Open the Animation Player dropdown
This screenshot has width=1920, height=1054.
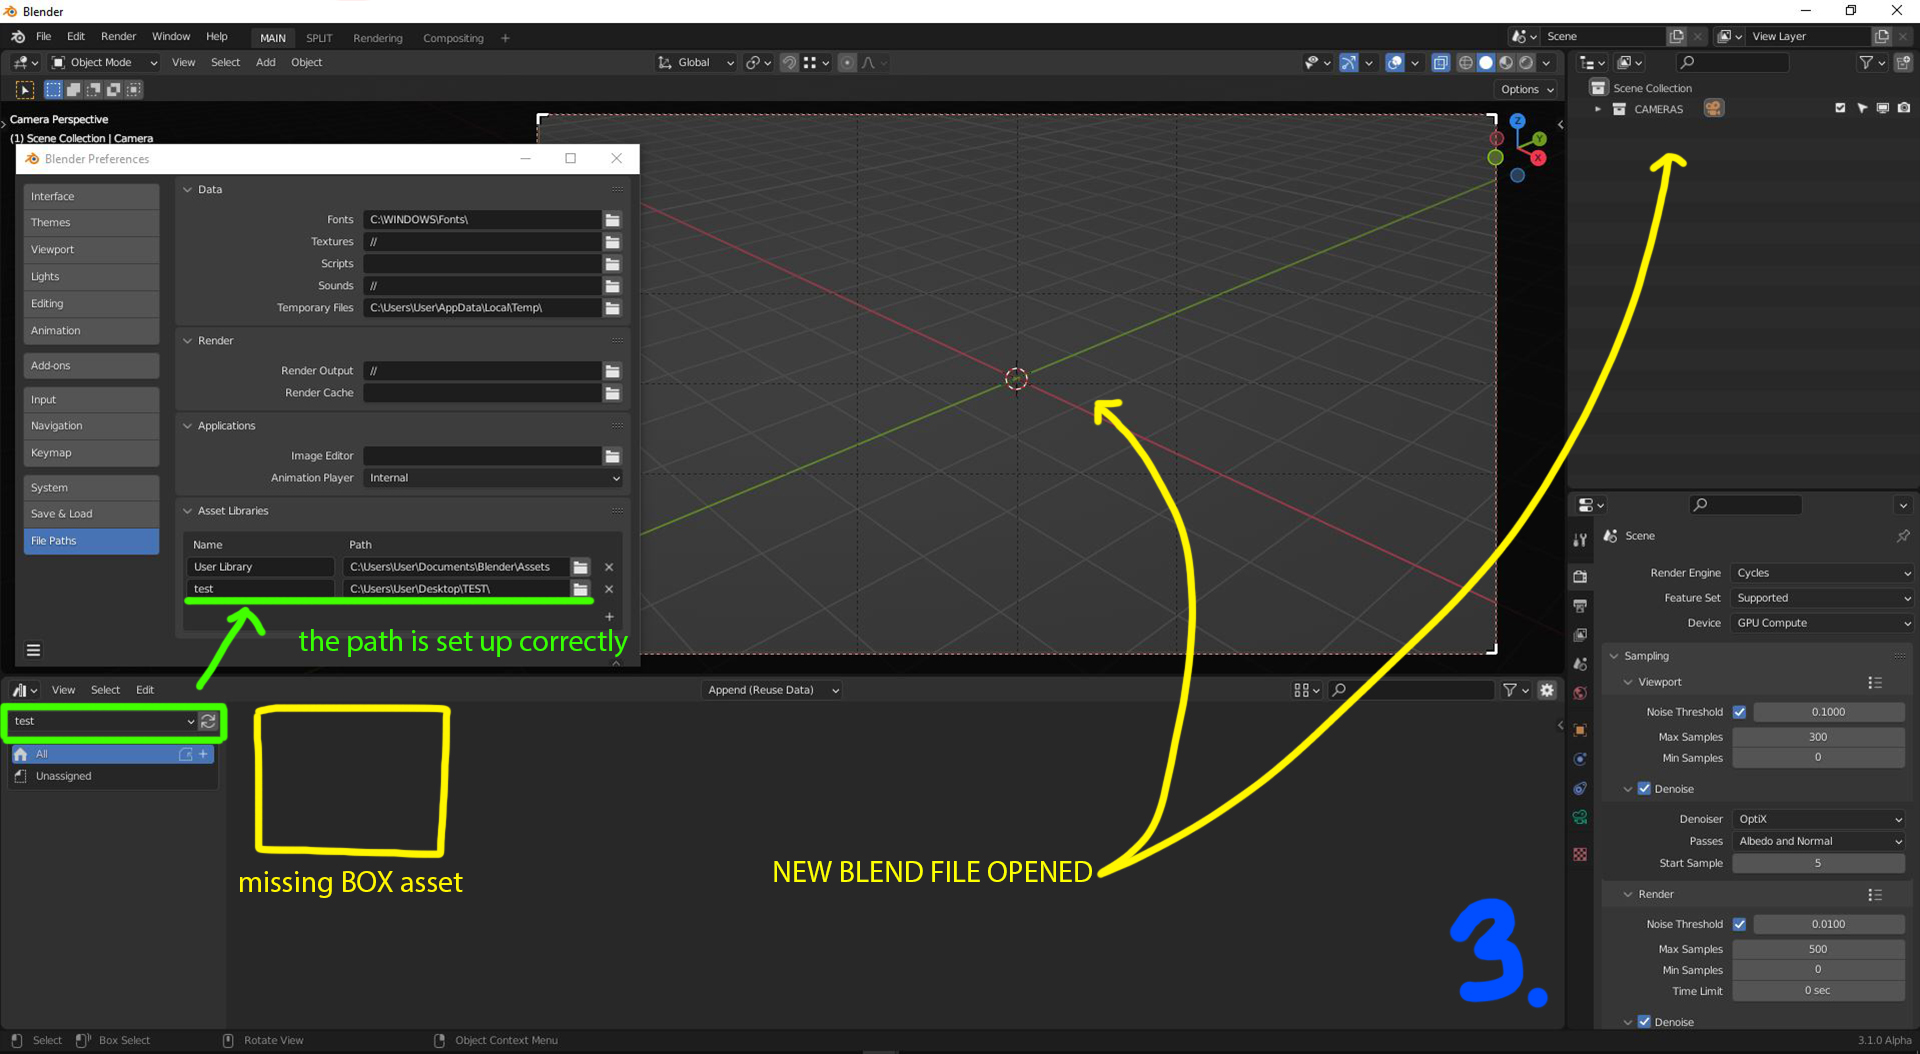pos(493,478)
